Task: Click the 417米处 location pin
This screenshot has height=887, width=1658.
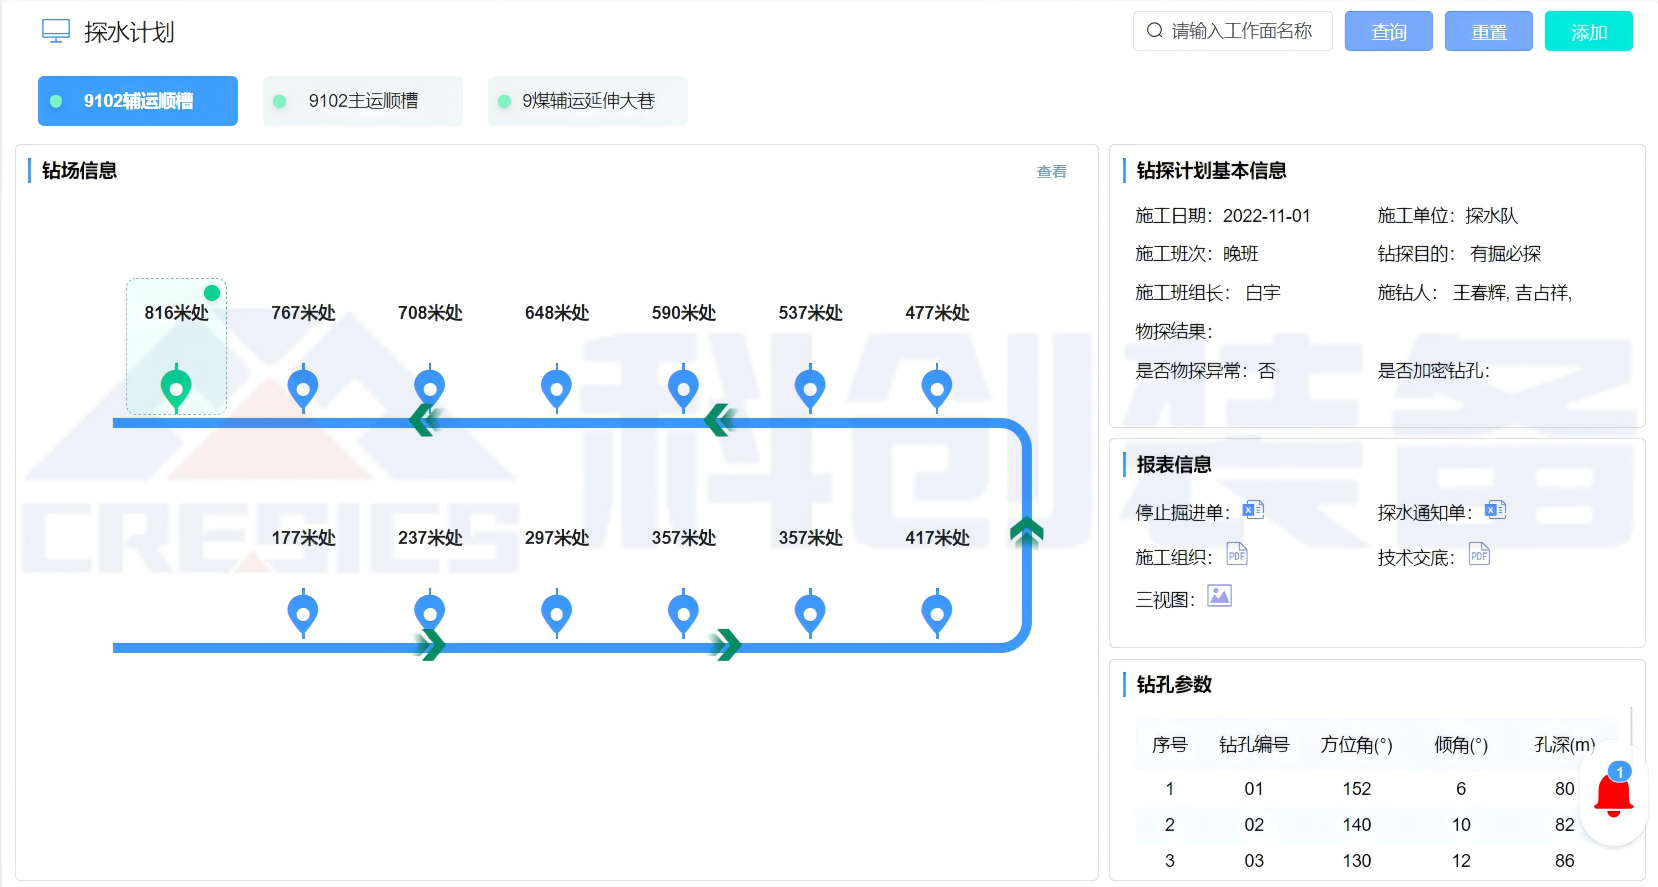Action: (937, 612)
